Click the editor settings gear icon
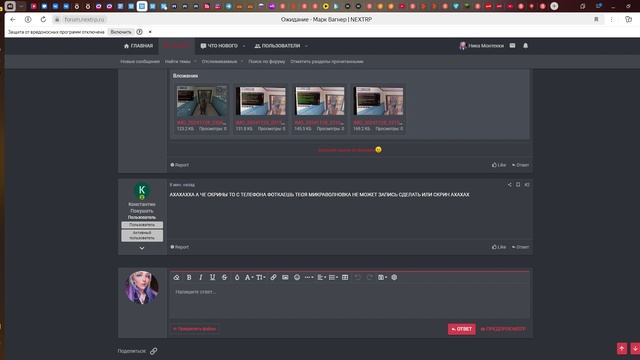The width and height of the screenshot is (640, 360). point(394,278)
